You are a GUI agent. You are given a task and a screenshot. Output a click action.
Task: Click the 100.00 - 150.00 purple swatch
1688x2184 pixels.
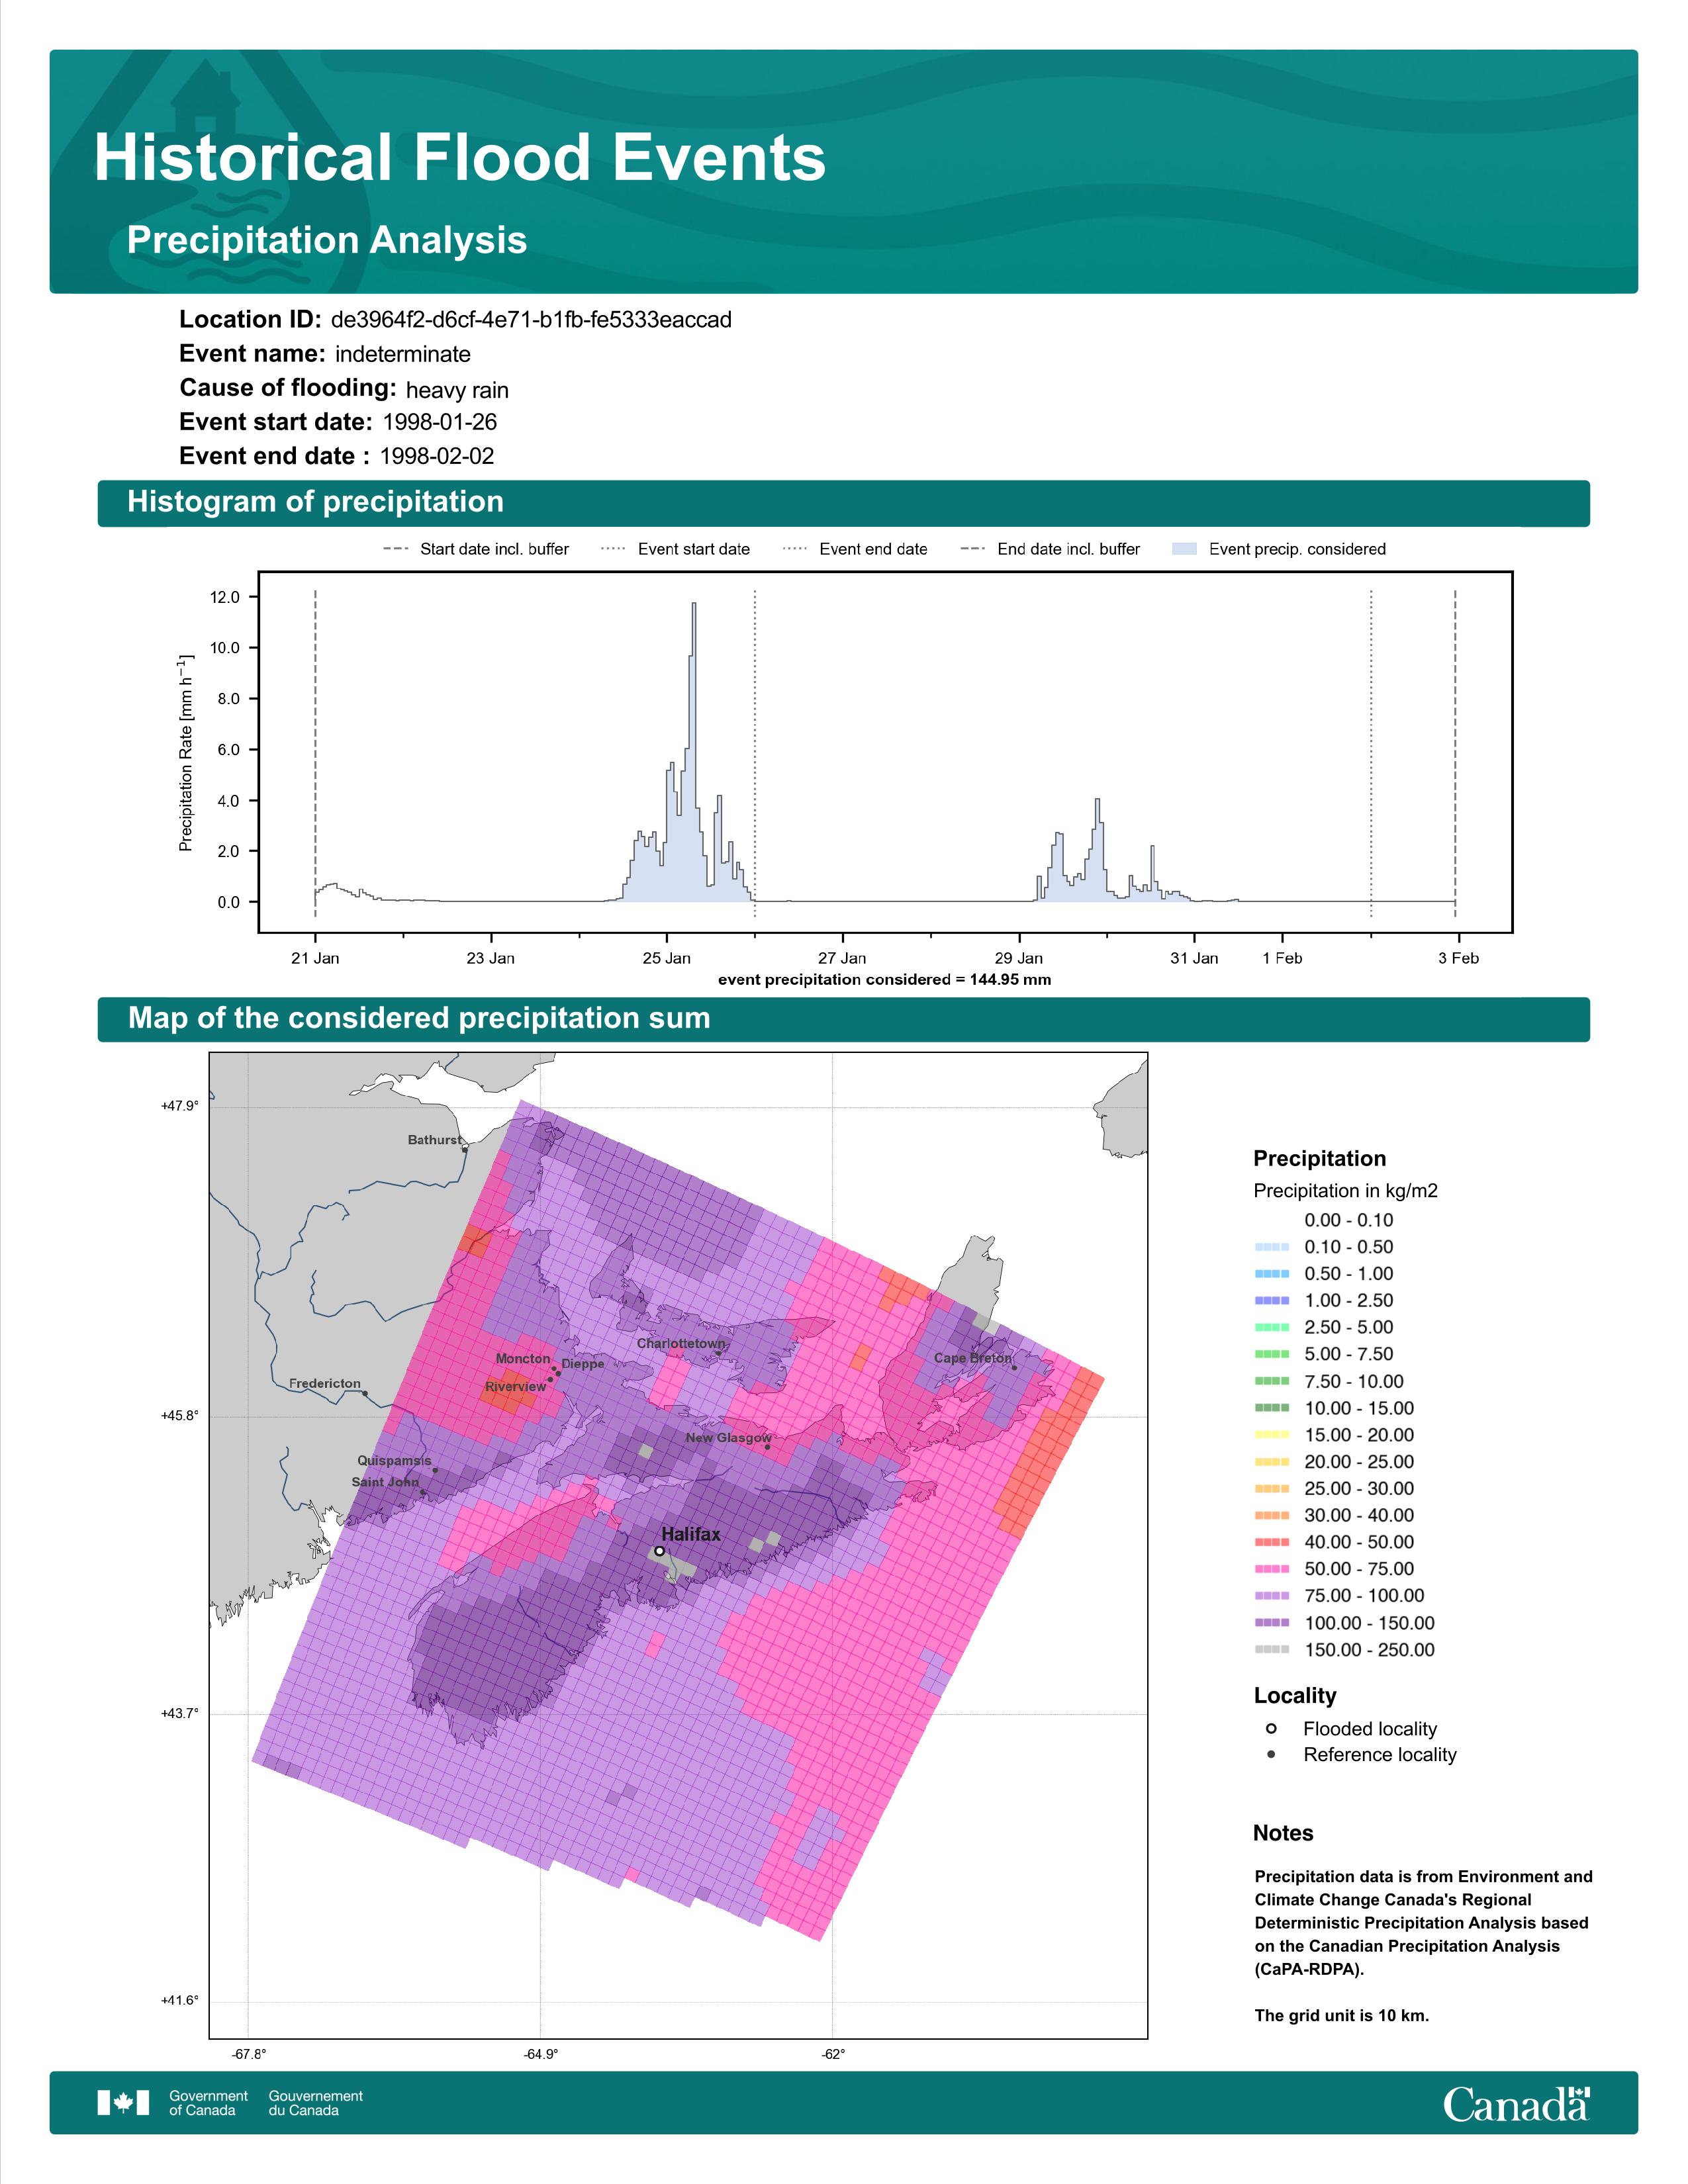point(1272,1623)
